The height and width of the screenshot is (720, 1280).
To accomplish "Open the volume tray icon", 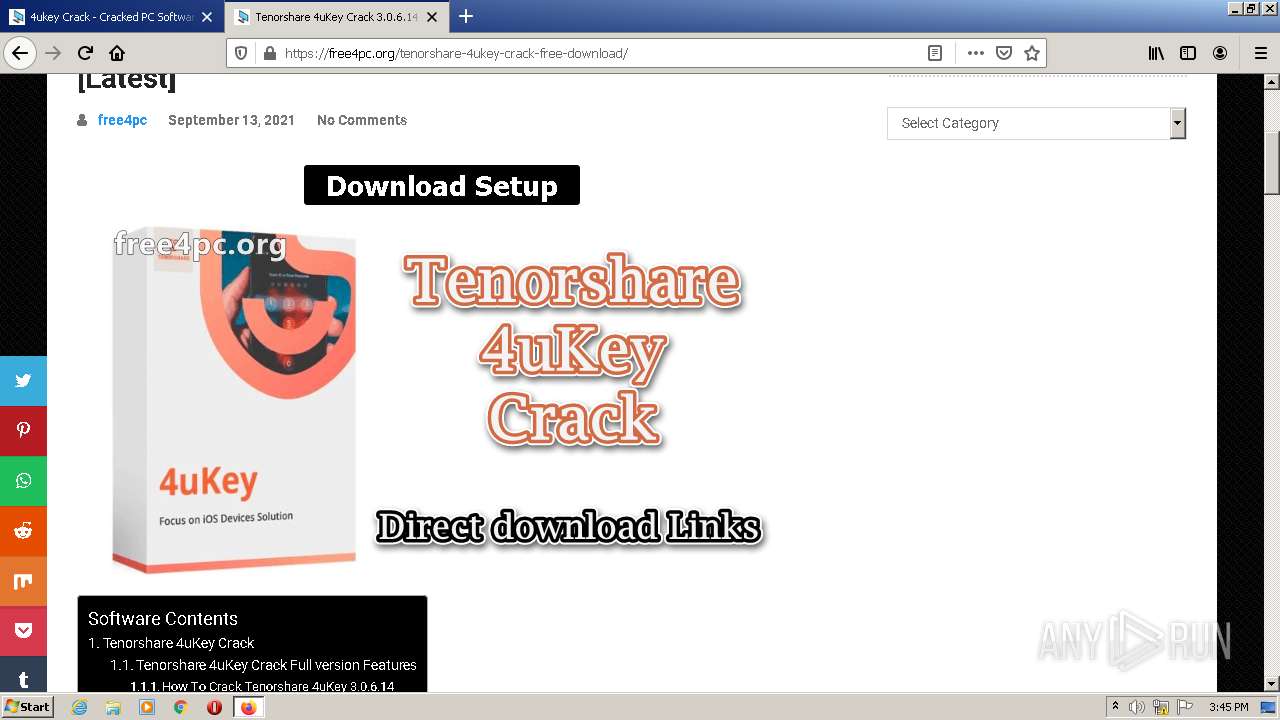I will coord(1137,707).
